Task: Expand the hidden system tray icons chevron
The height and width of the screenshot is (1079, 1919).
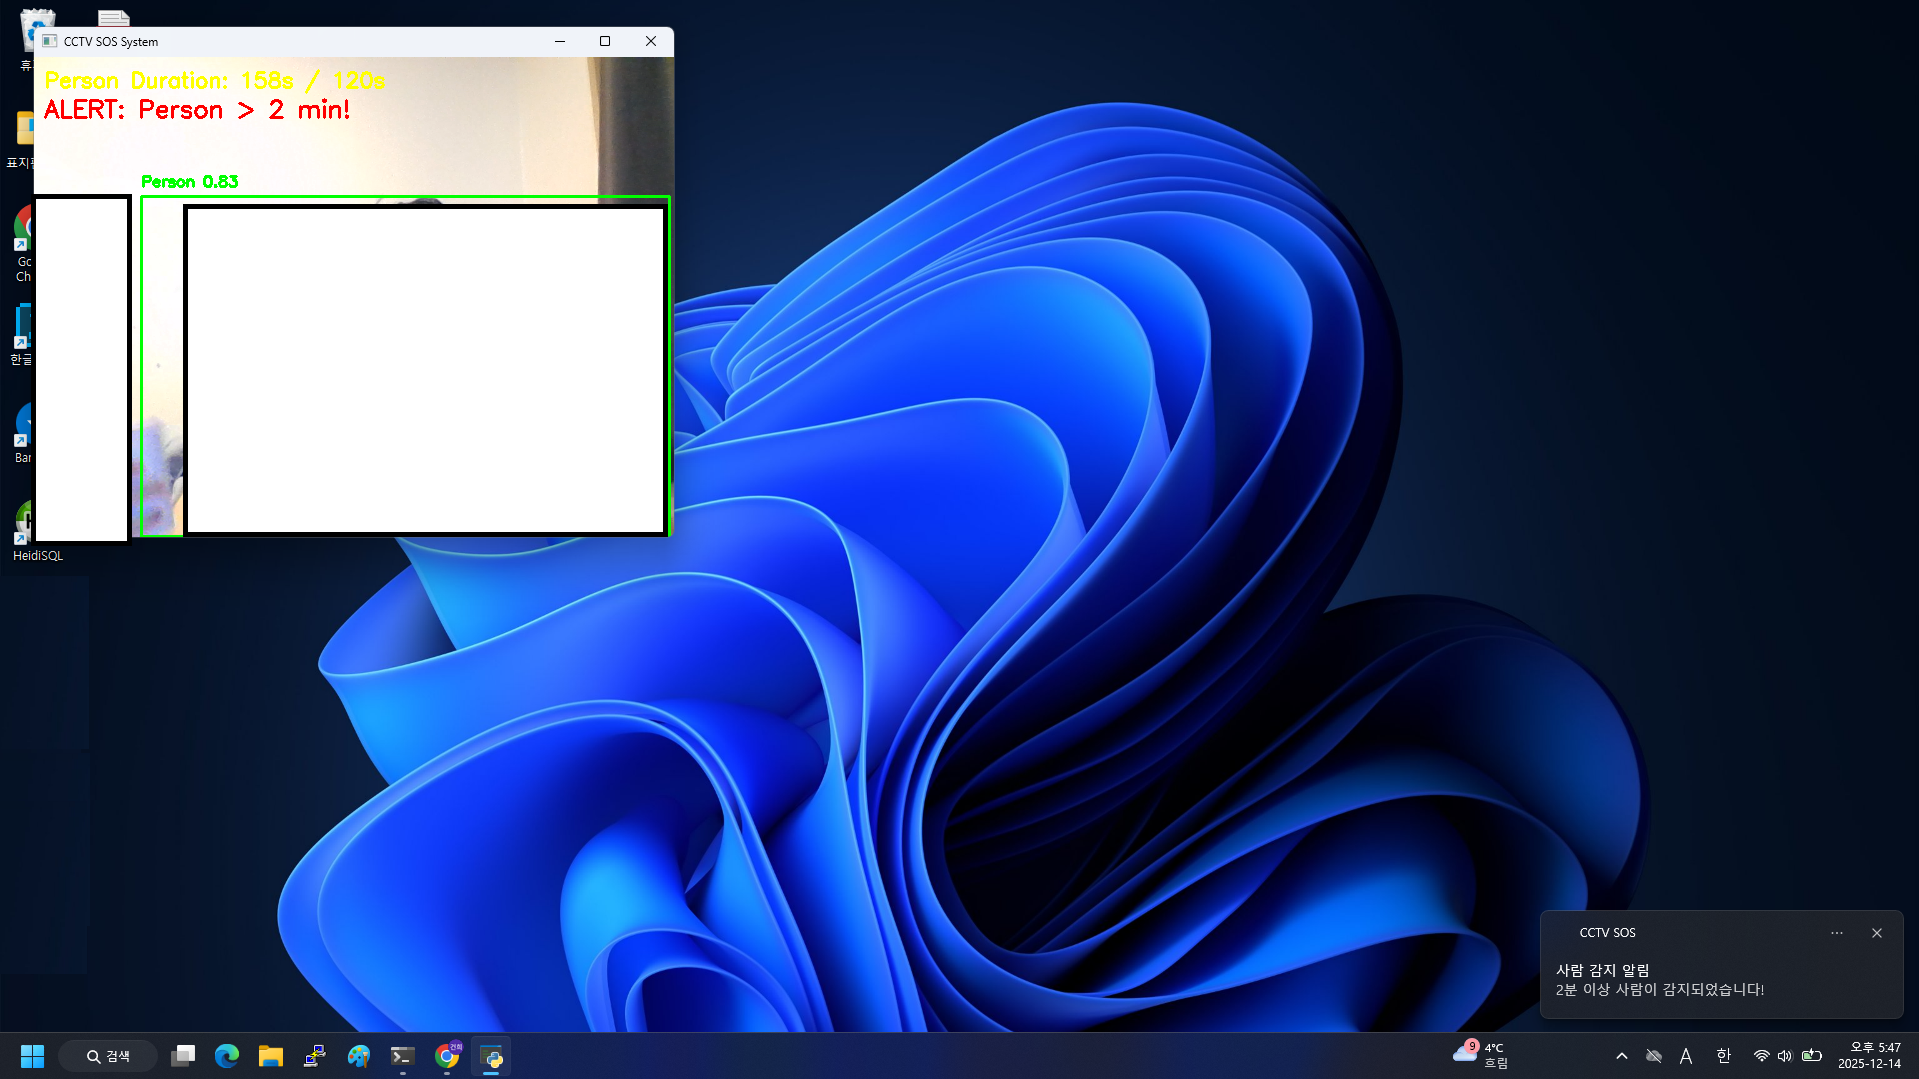Action: [1621, 1056]
